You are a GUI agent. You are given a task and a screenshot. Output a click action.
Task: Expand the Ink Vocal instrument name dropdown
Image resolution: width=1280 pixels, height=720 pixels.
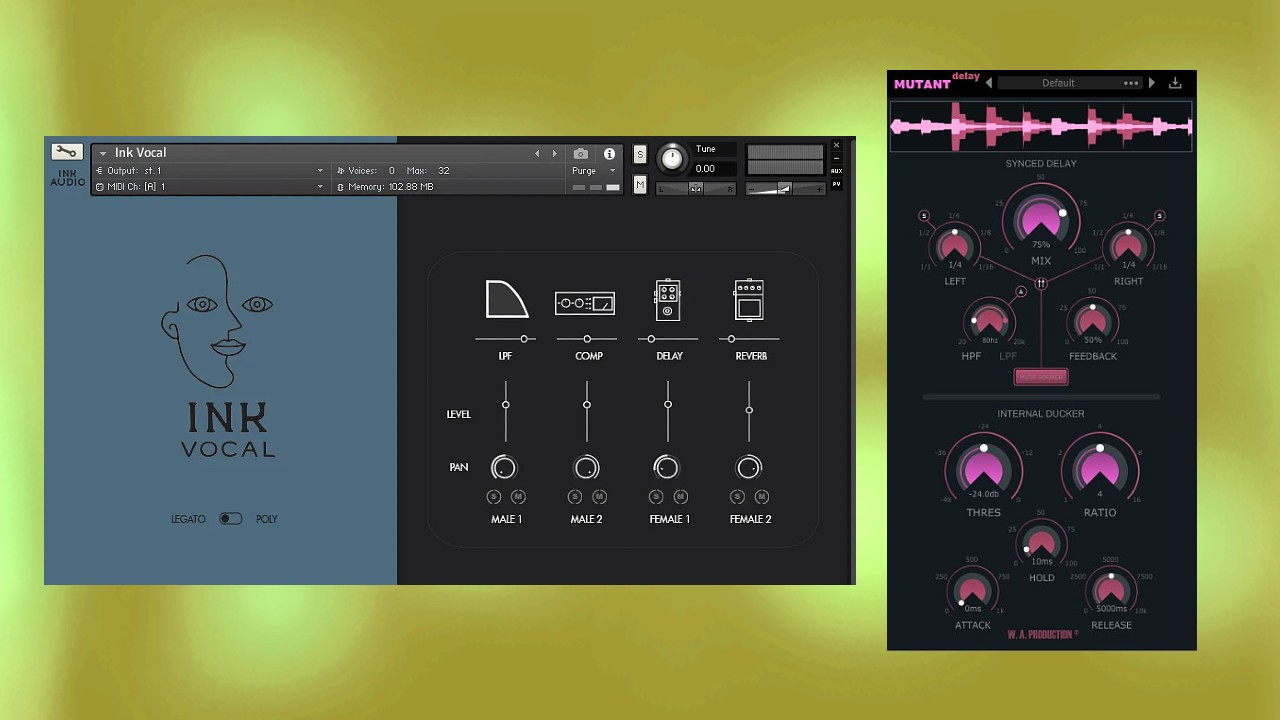coord(102,154)
